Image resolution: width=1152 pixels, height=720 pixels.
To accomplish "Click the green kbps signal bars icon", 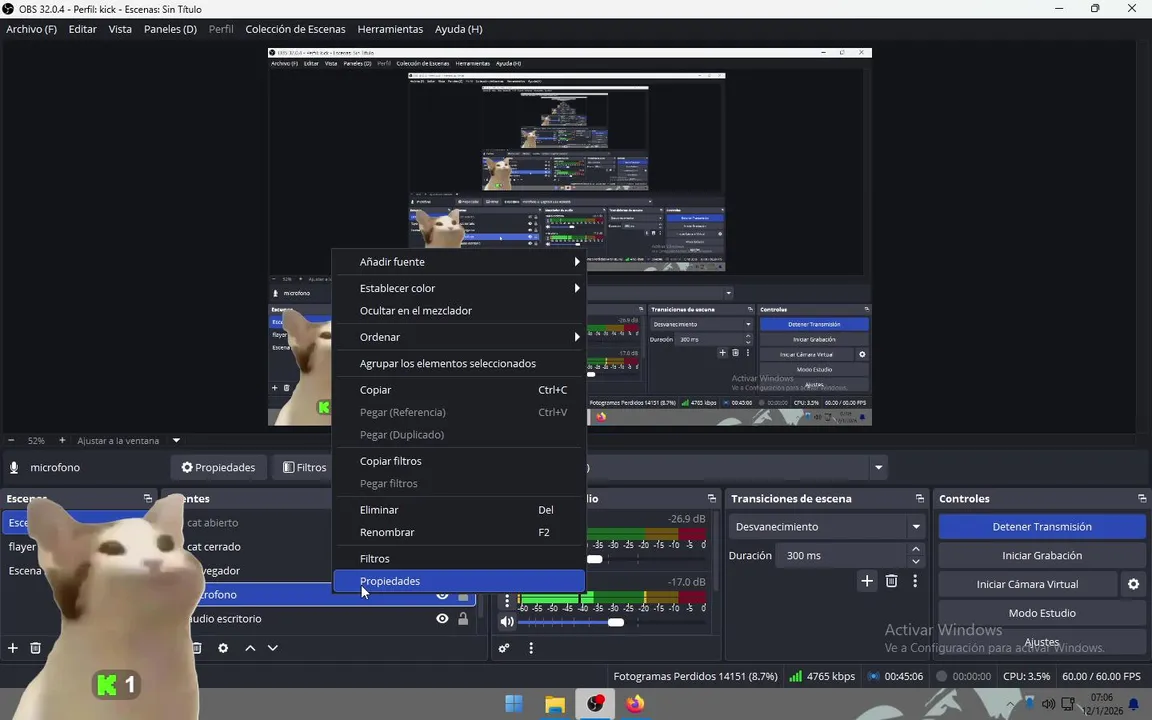I will click(x=795, y=676).
